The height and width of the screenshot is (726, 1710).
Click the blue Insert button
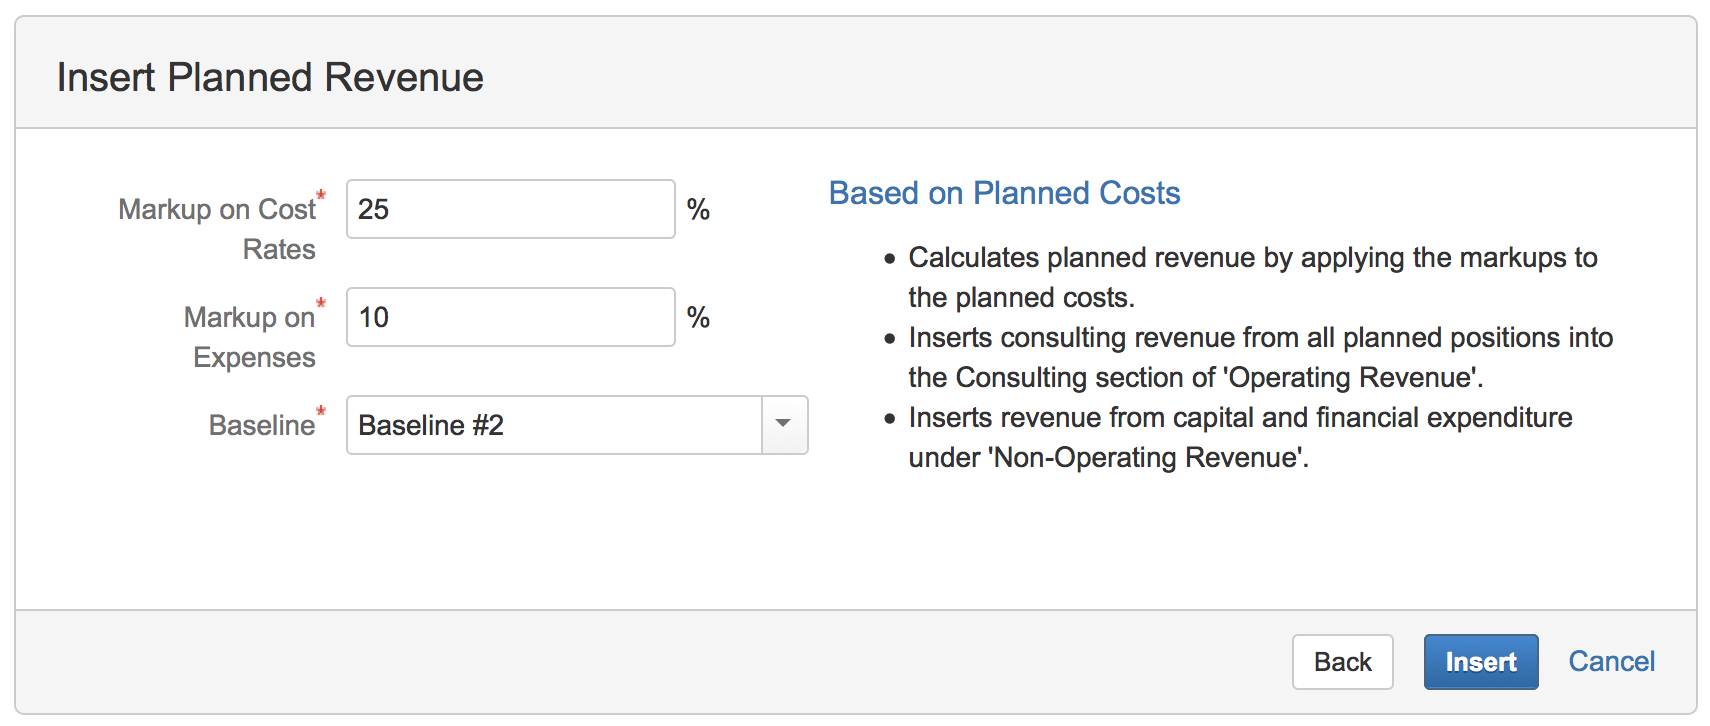pyautogui.click(x=1480, y=662)
